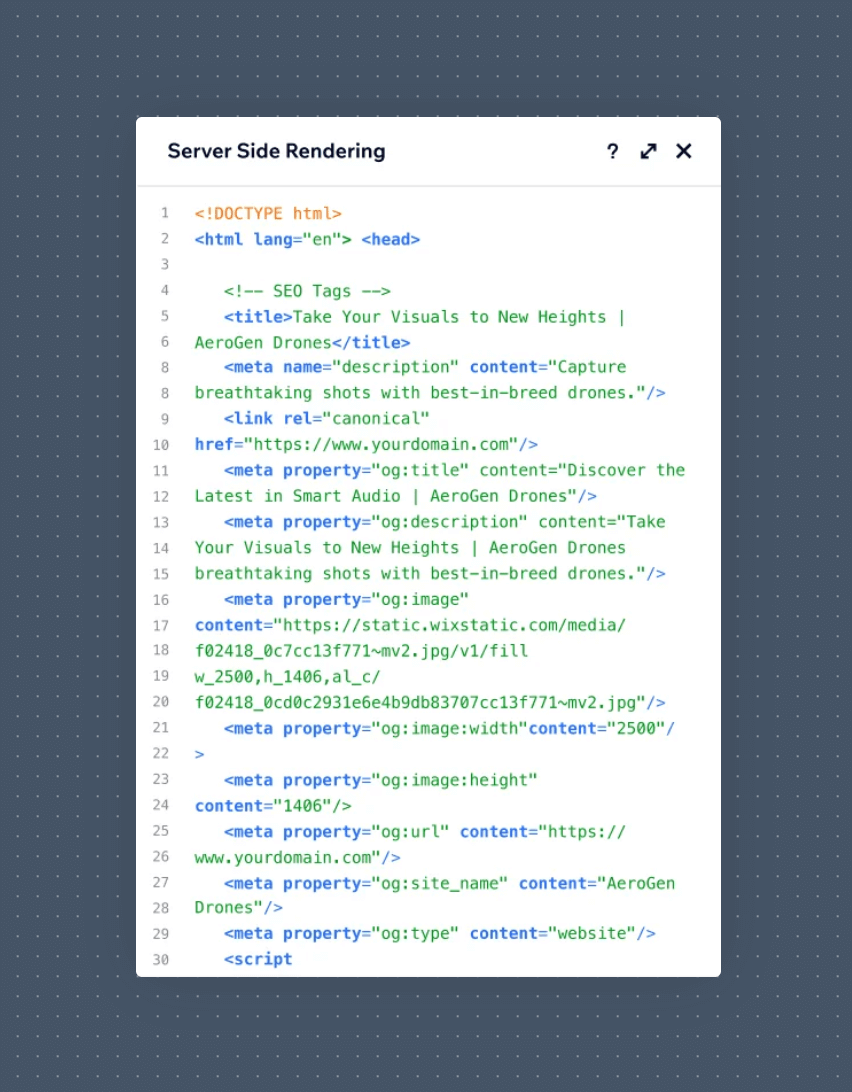
Task: Click the opening head tag
Action: (x=391, y=239)
